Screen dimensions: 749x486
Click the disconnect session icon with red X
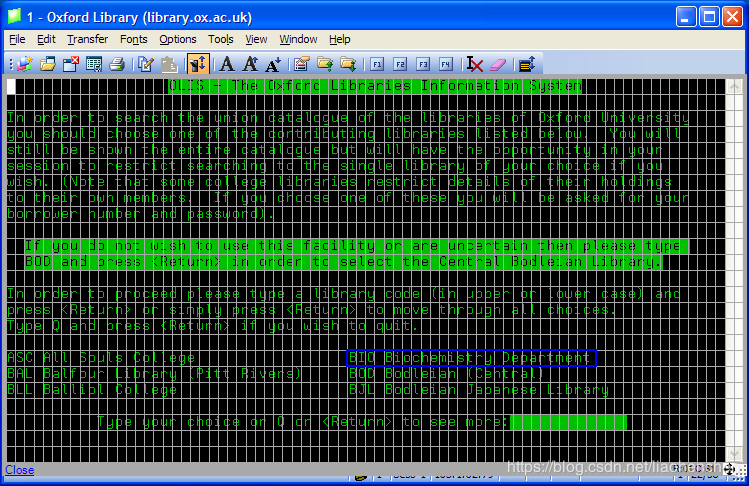tap(71, 64)
